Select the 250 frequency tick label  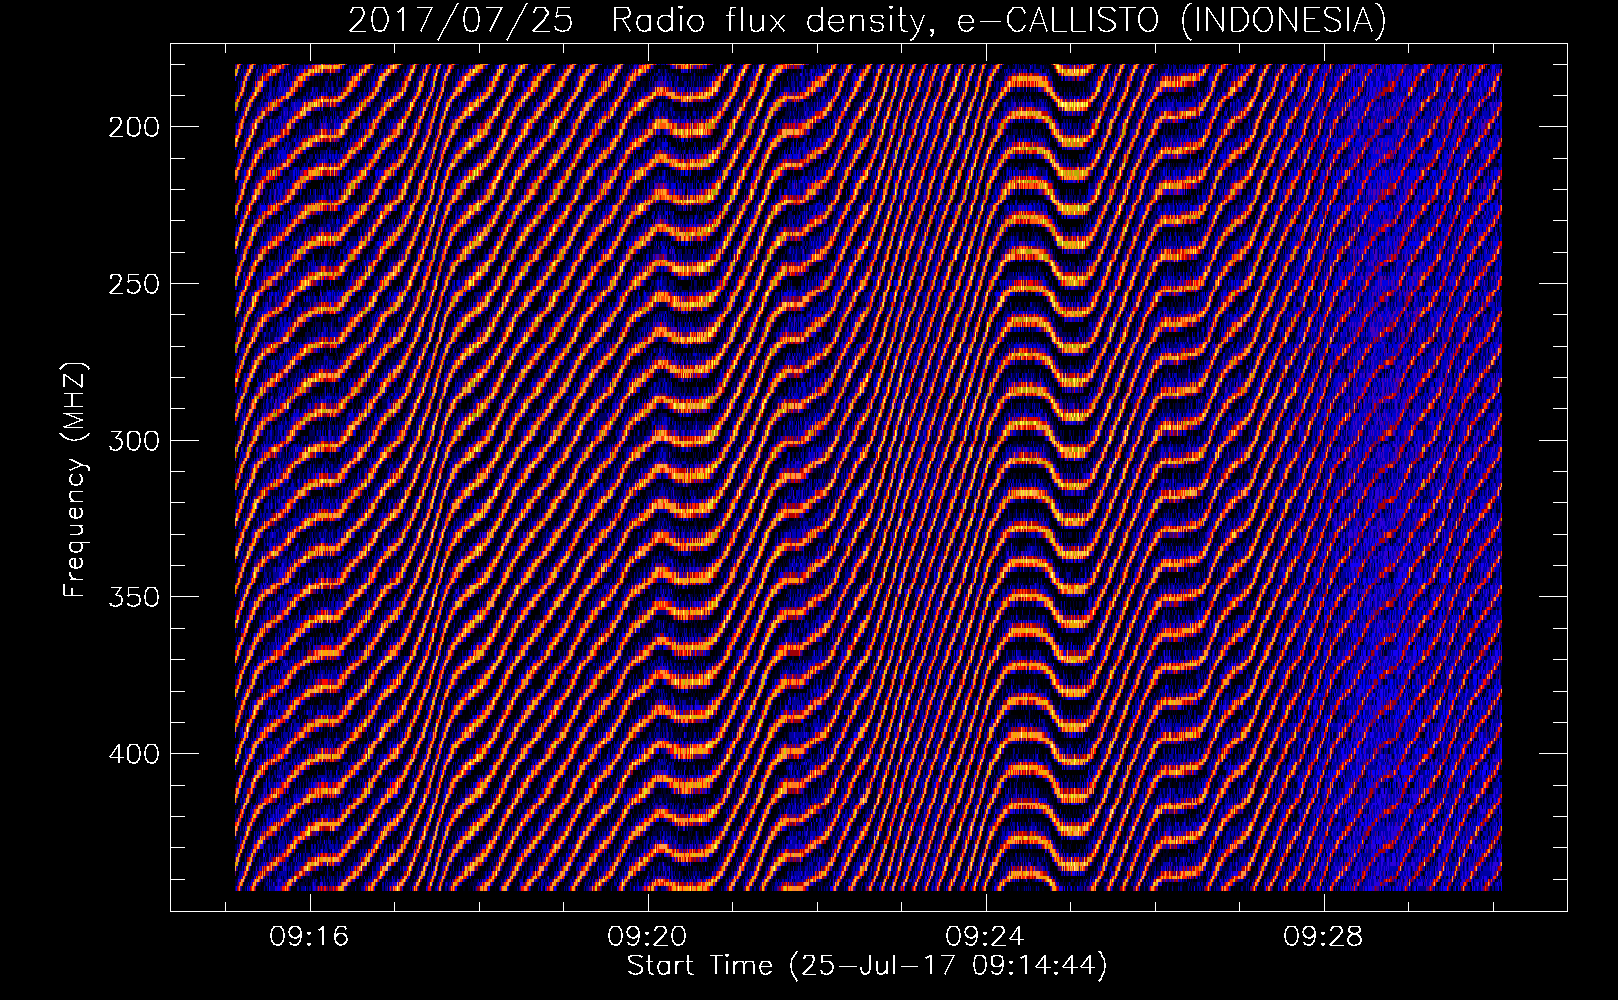[x=133, y=283]
